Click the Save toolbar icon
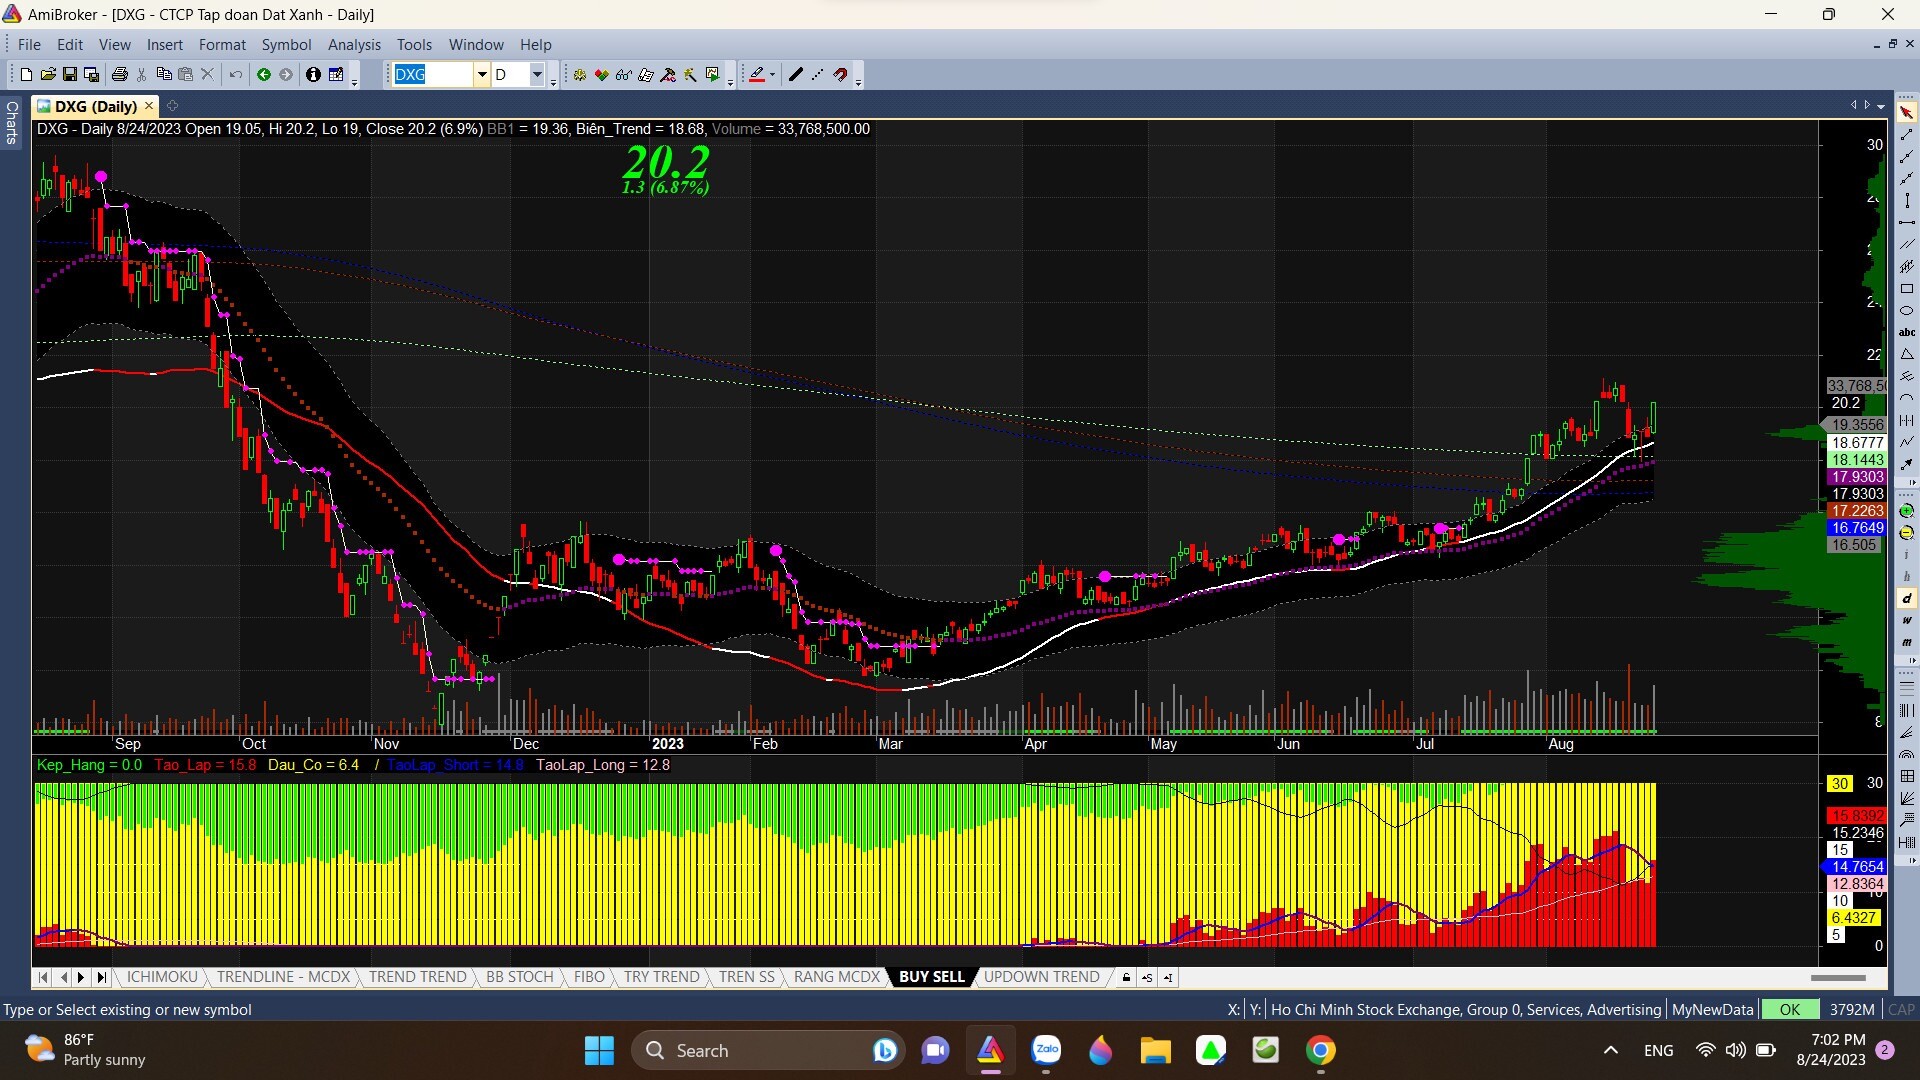The width and height of the screenshot is (1920, 1080). (x=70, y=74)
